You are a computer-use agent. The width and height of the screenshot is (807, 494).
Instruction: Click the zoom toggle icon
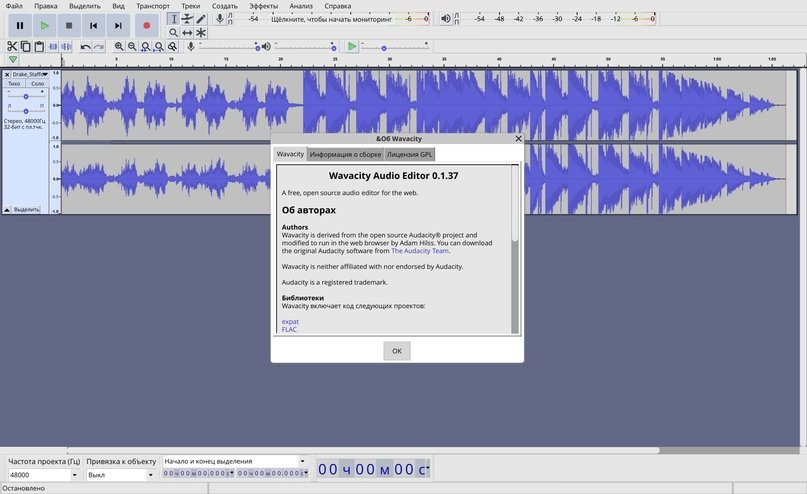click(172, 46)
